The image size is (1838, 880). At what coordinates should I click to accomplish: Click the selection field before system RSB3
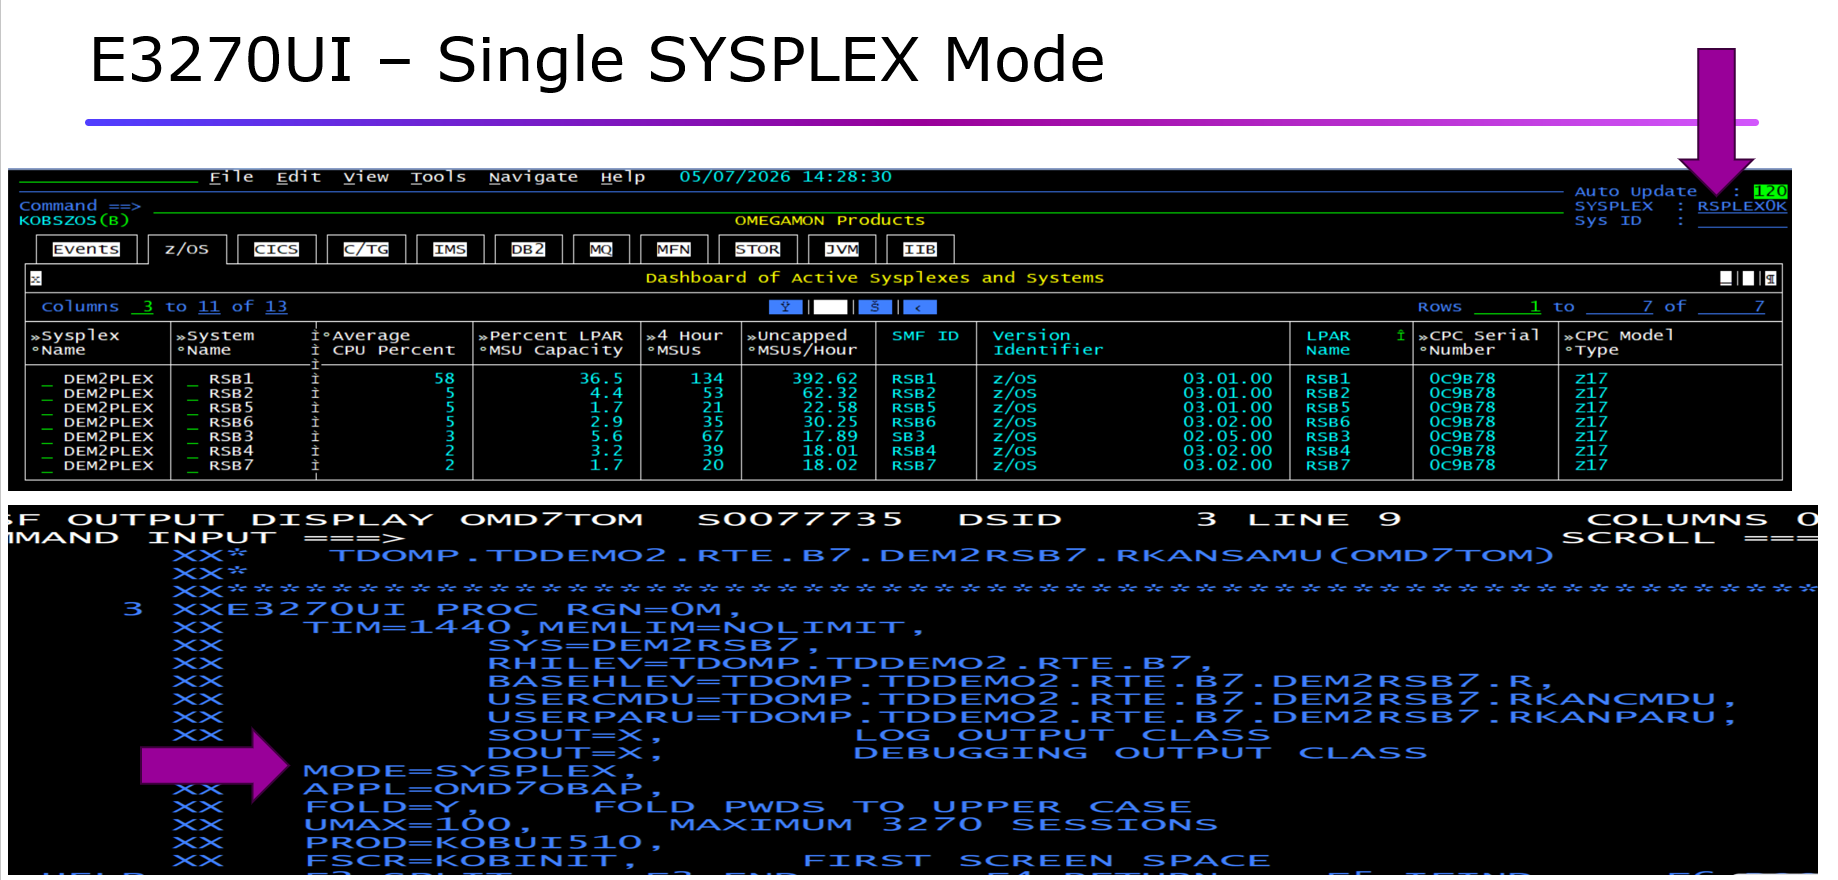coord(192,437)
